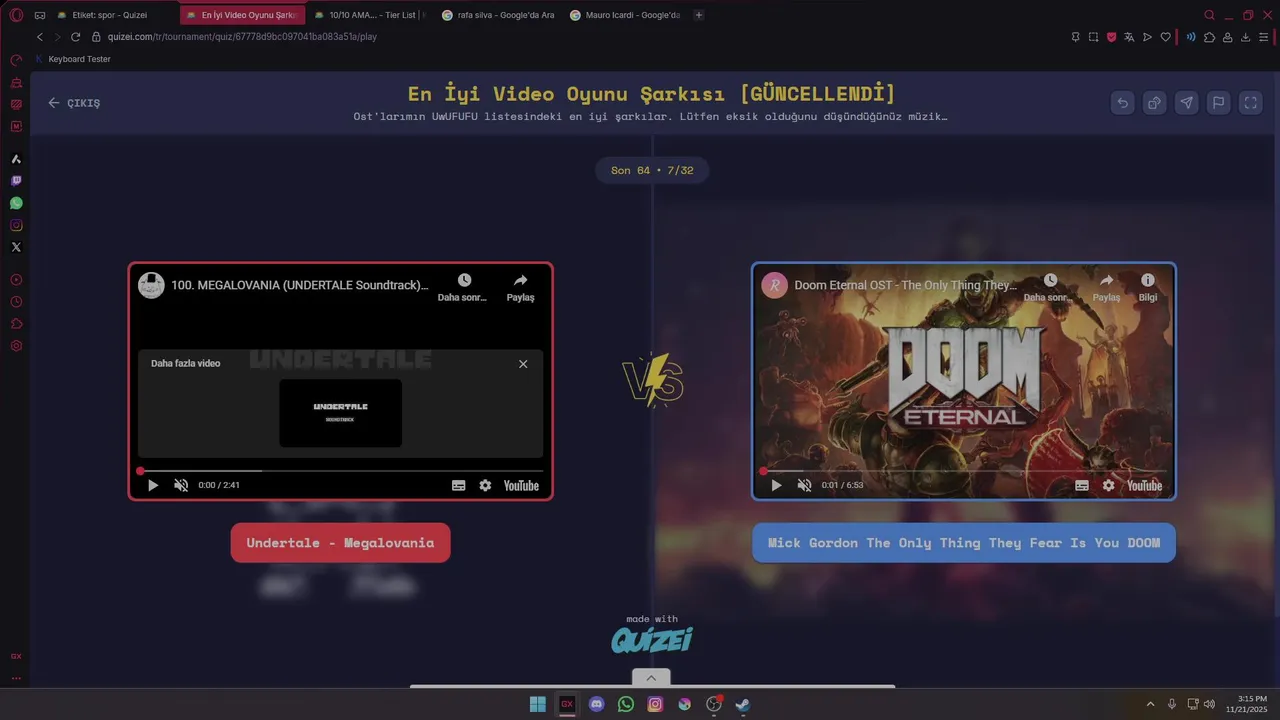The width and height of the screenshot is (1280, 720).
Task: Switch to 'Mauro Icardi - Google'da' tab
Action: [625, 15]
